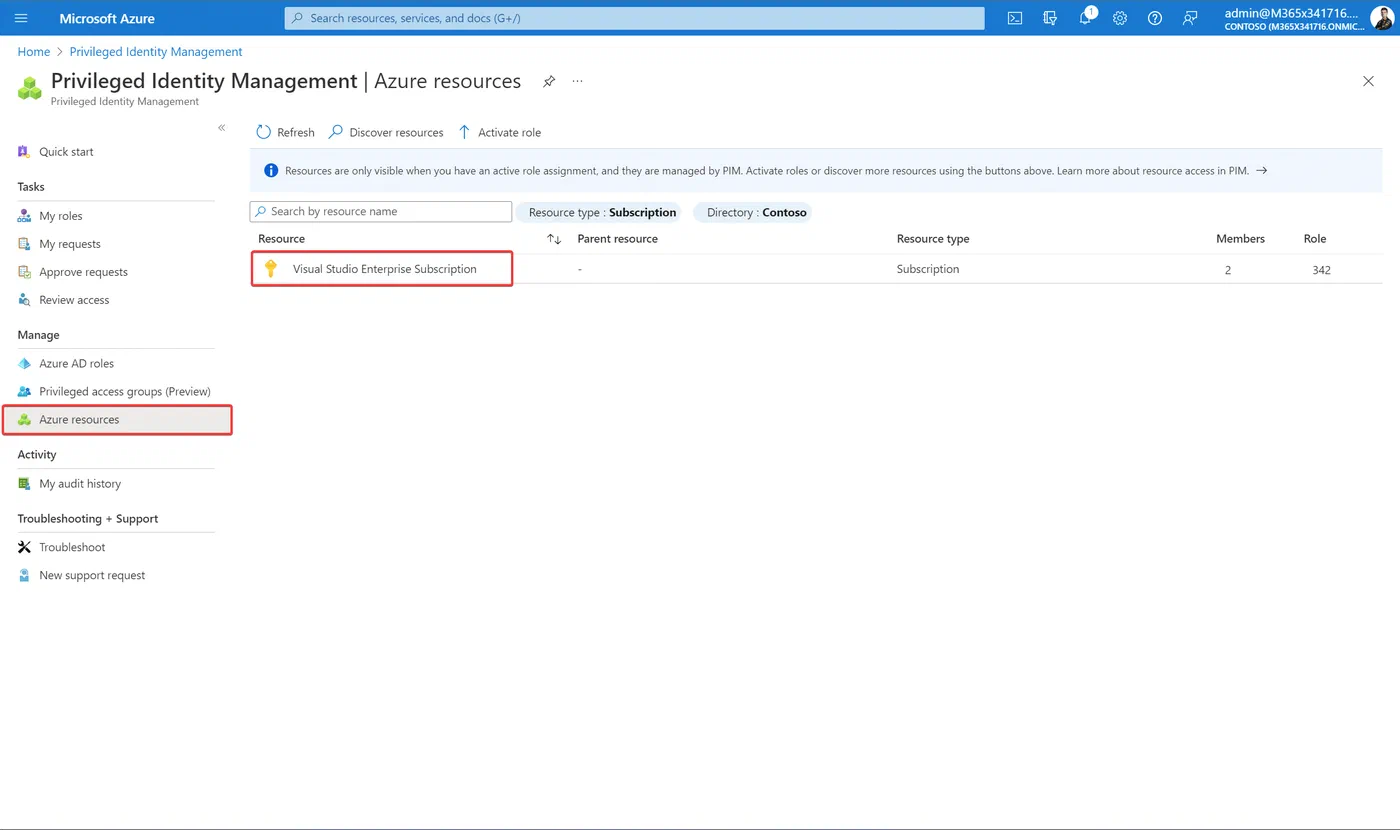
Task: Click the Microsoft Azure logo text
Action: (107, 18)
